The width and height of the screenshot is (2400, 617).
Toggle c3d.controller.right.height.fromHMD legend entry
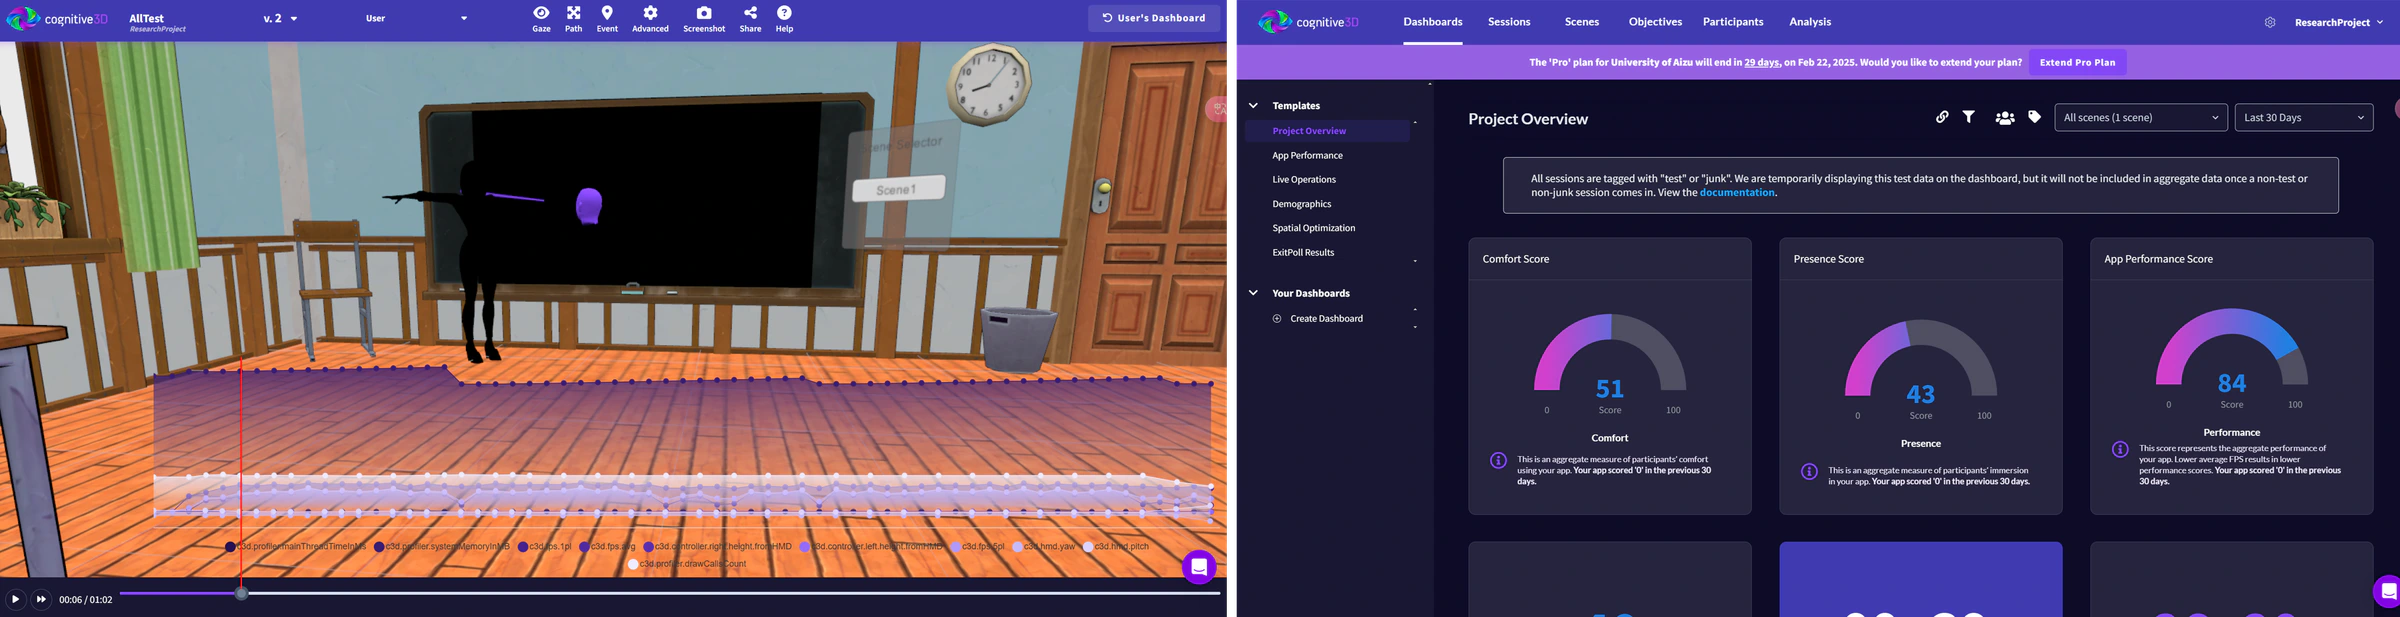pyautogui.click(x=718, y=547)
